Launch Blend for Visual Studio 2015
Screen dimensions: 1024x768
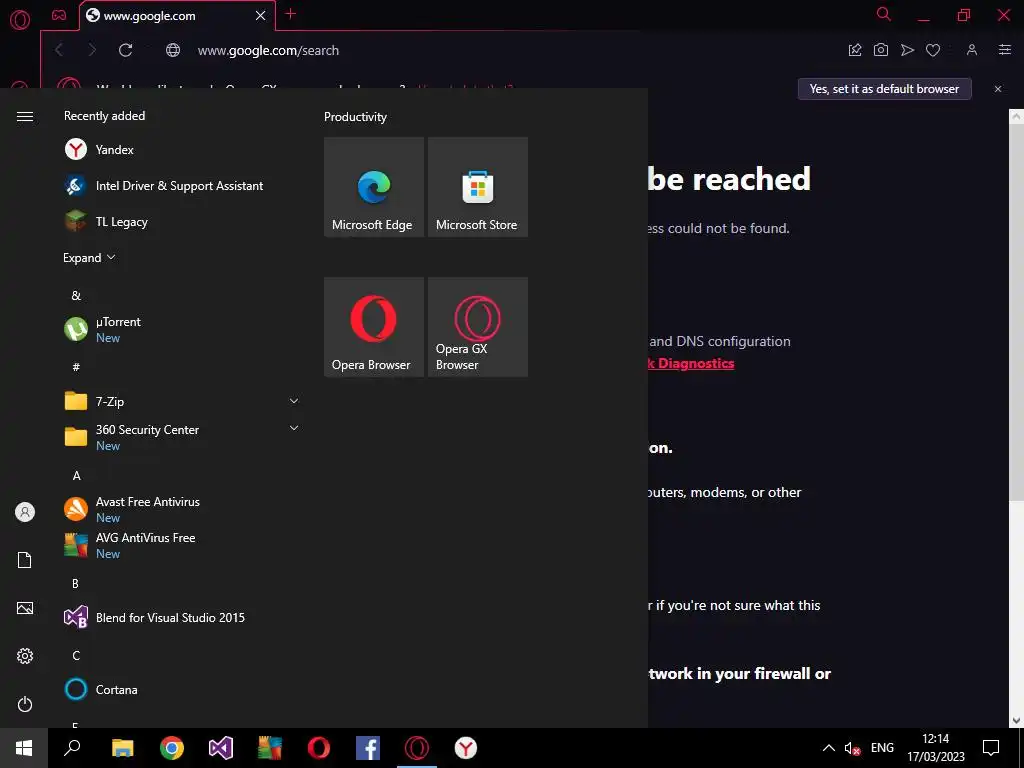point(182,617)
